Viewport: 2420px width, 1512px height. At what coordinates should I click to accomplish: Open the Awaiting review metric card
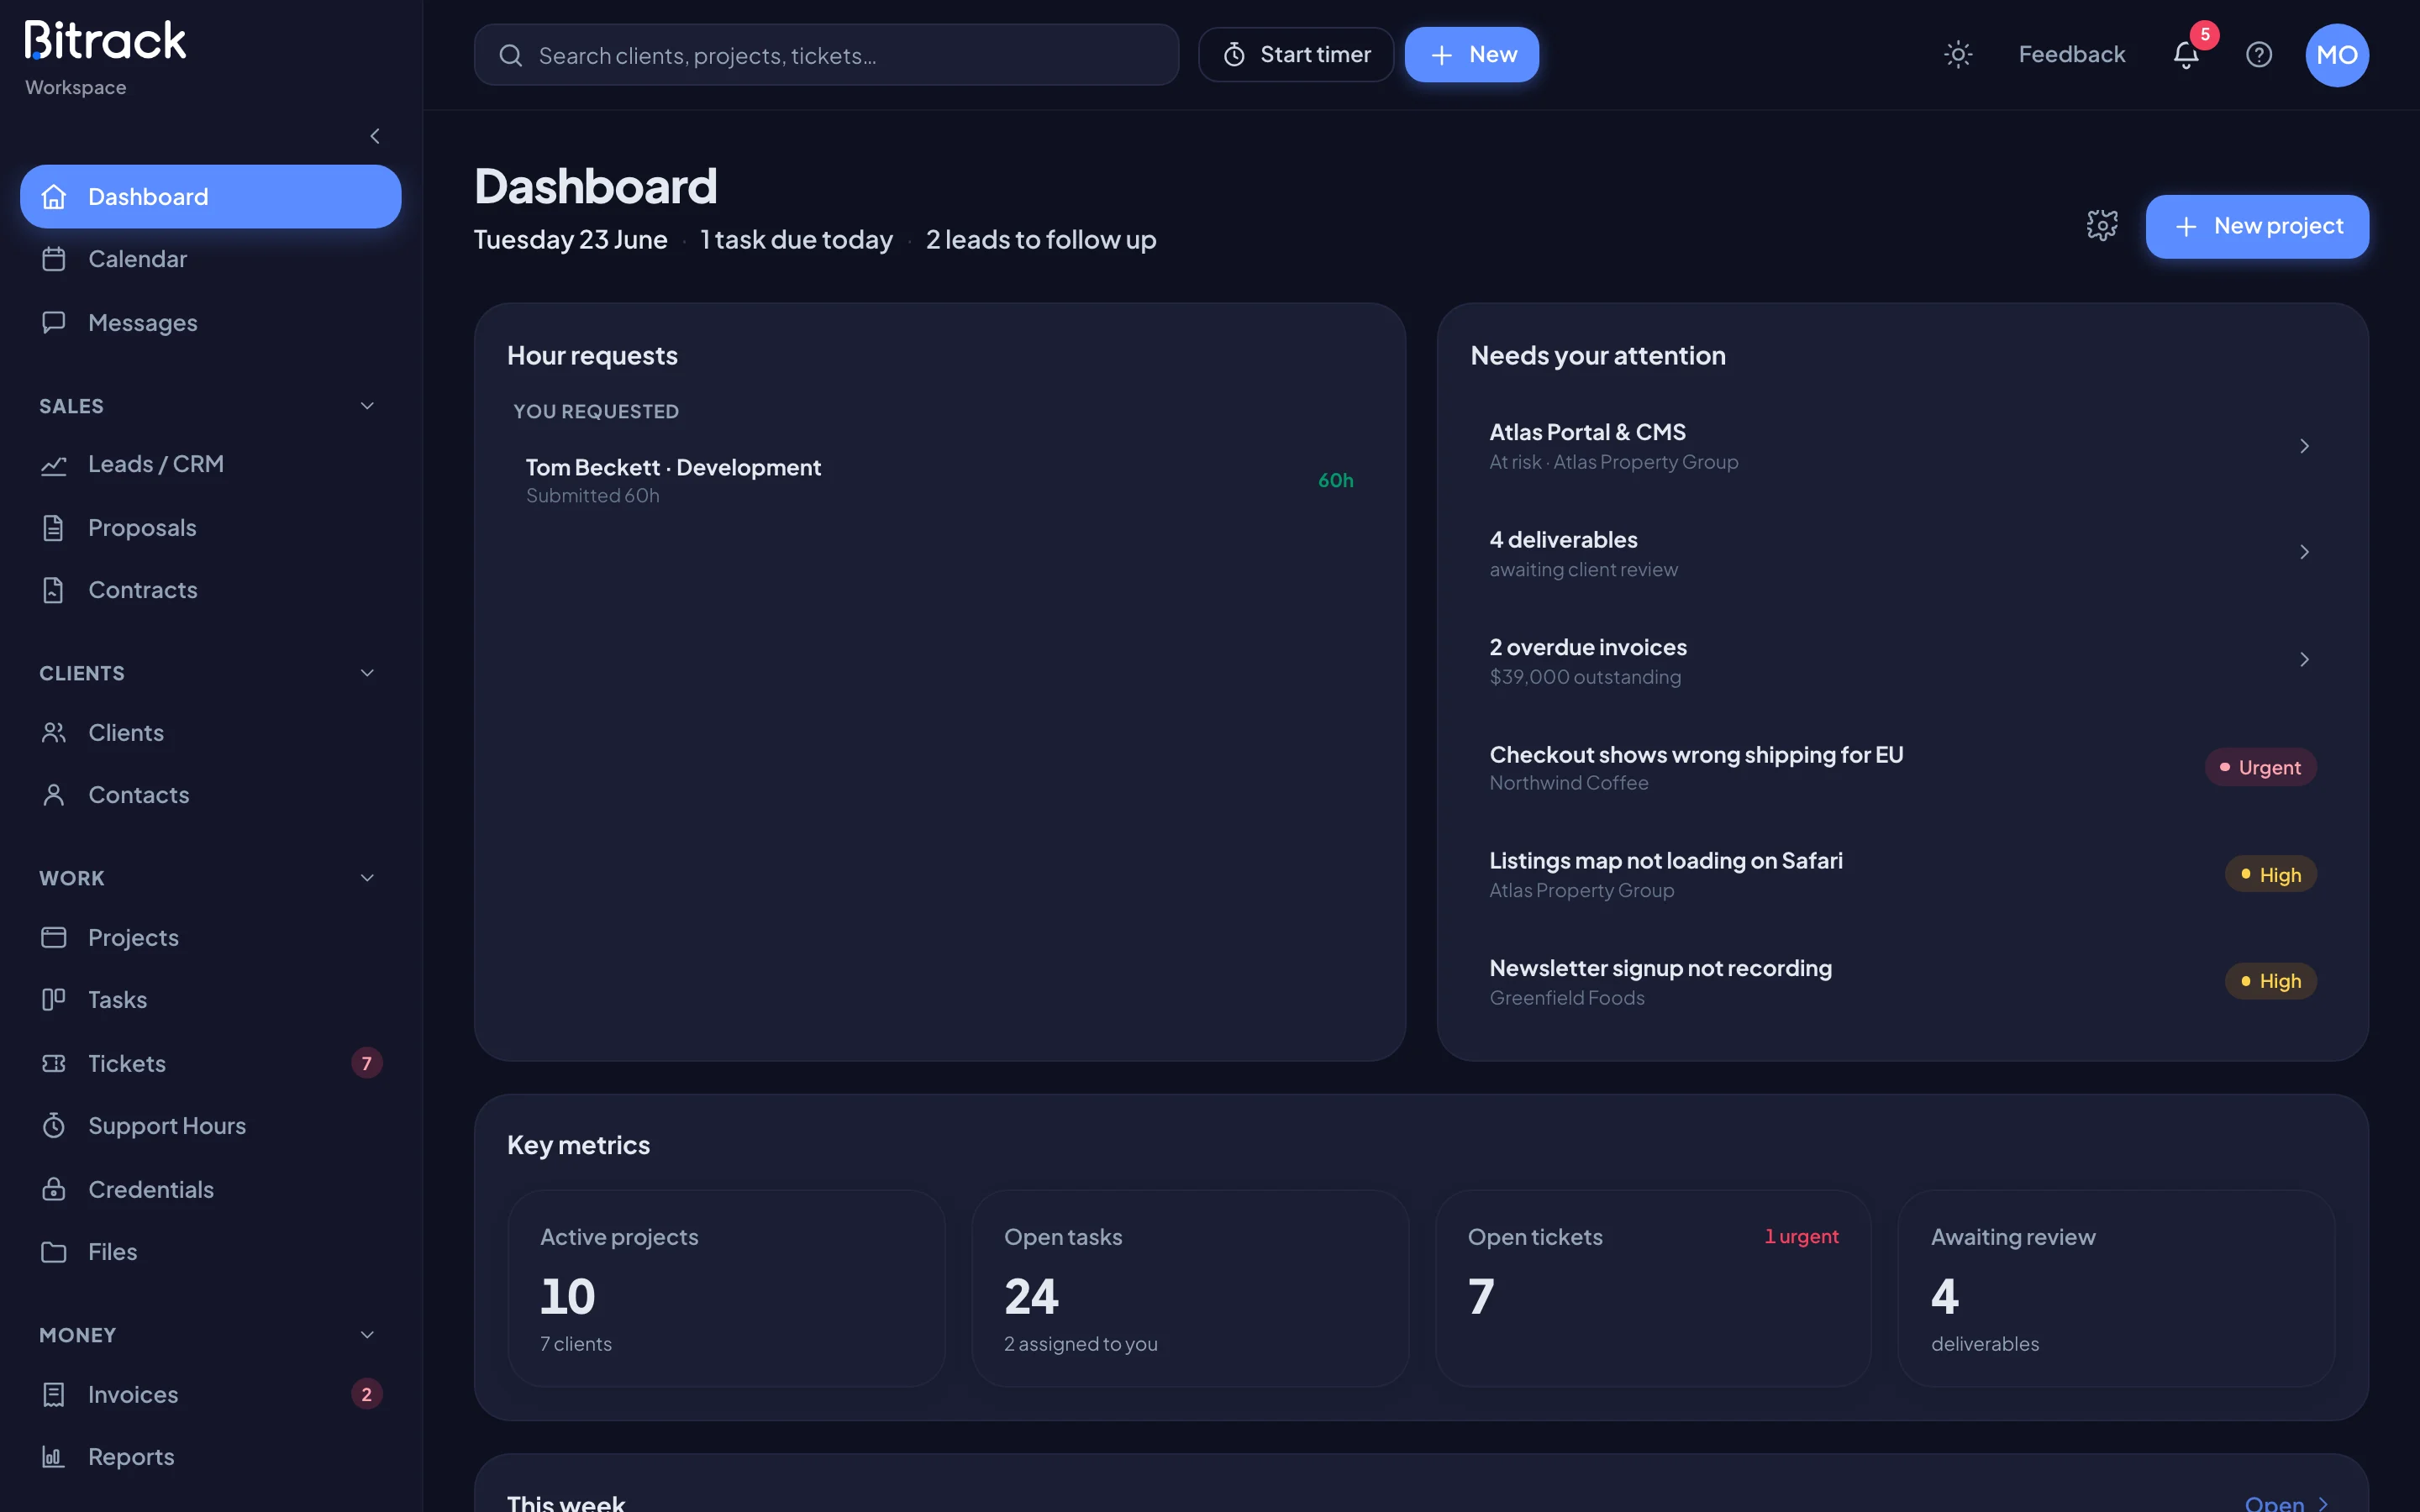[2116, 1288]
